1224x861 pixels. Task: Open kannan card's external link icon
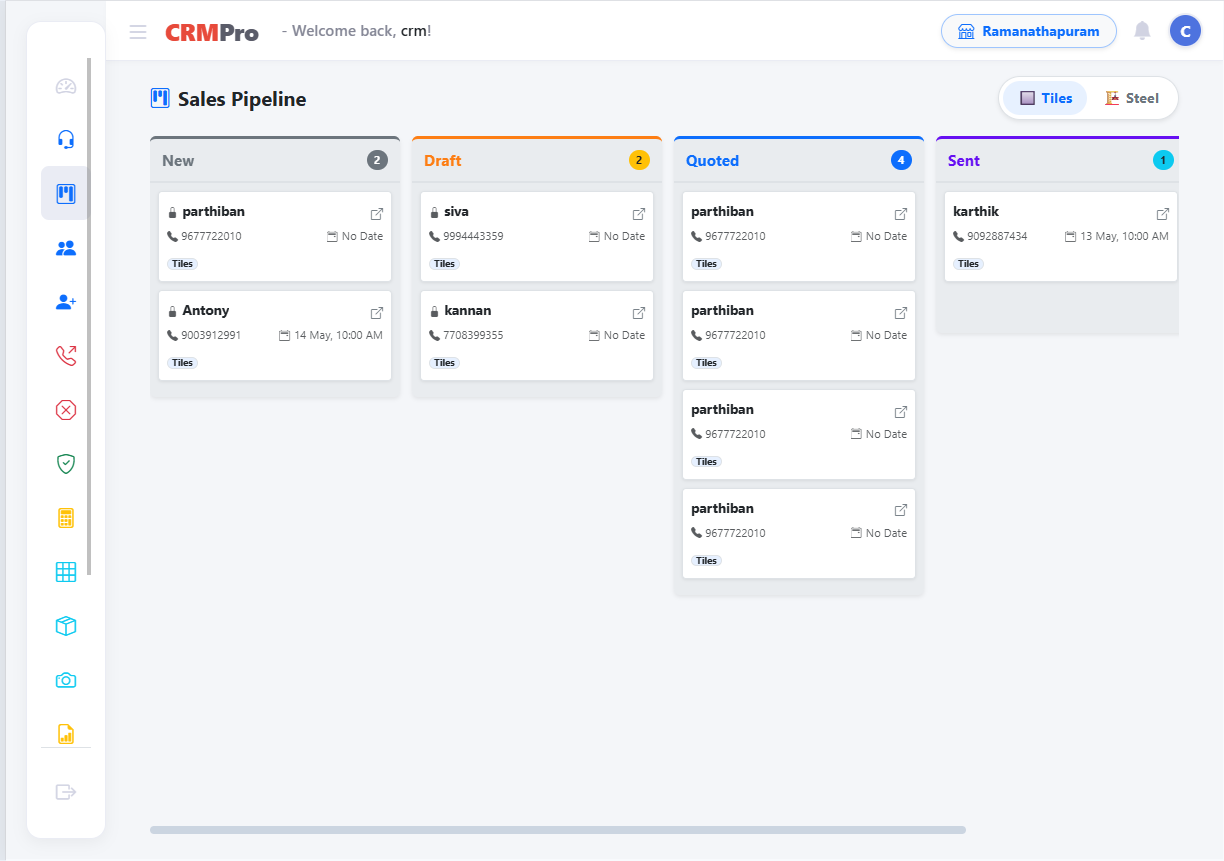pos(639,313)
